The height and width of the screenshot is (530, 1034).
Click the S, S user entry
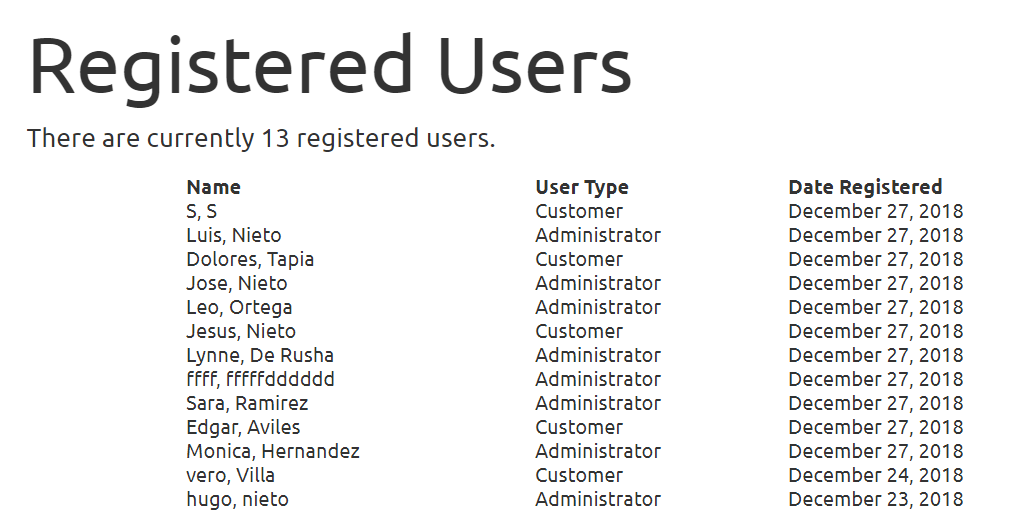coord(202,212)
